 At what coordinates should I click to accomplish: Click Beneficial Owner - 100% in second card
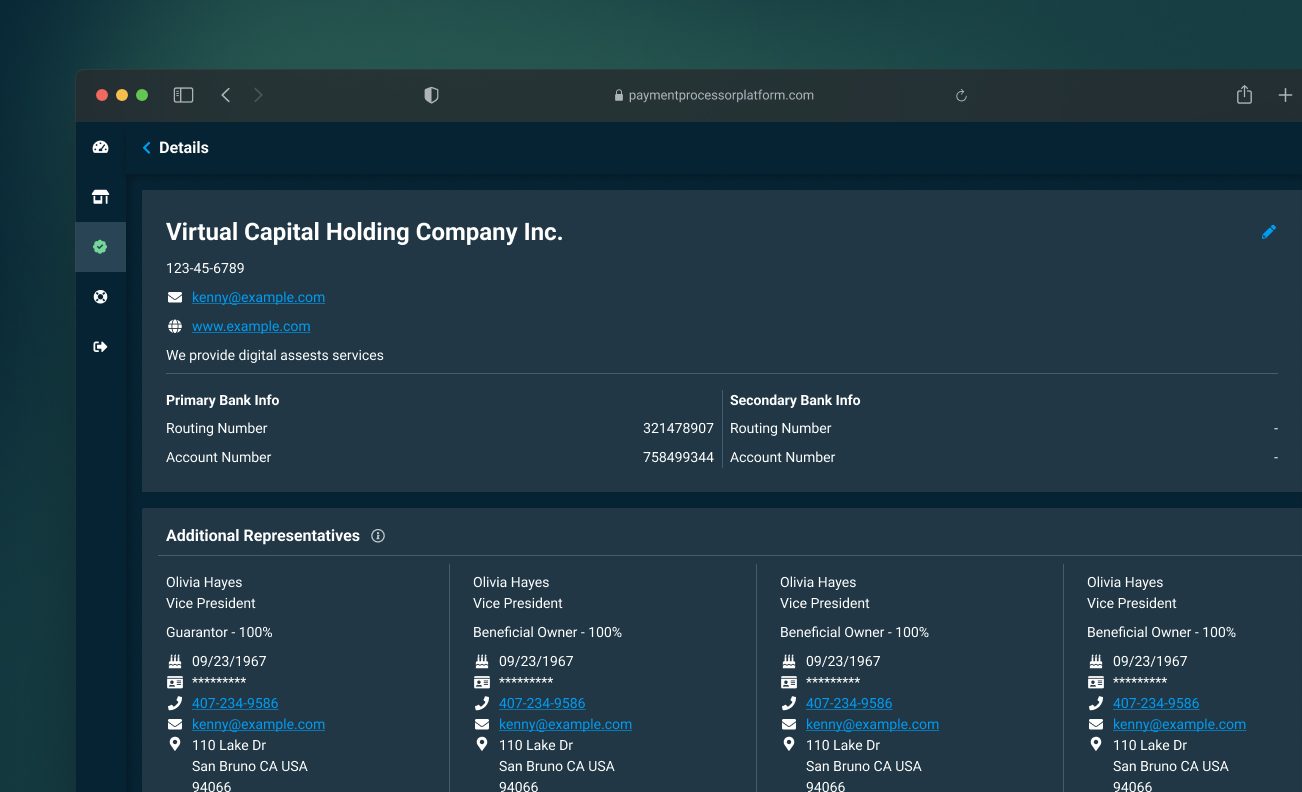tap(547, 632)
